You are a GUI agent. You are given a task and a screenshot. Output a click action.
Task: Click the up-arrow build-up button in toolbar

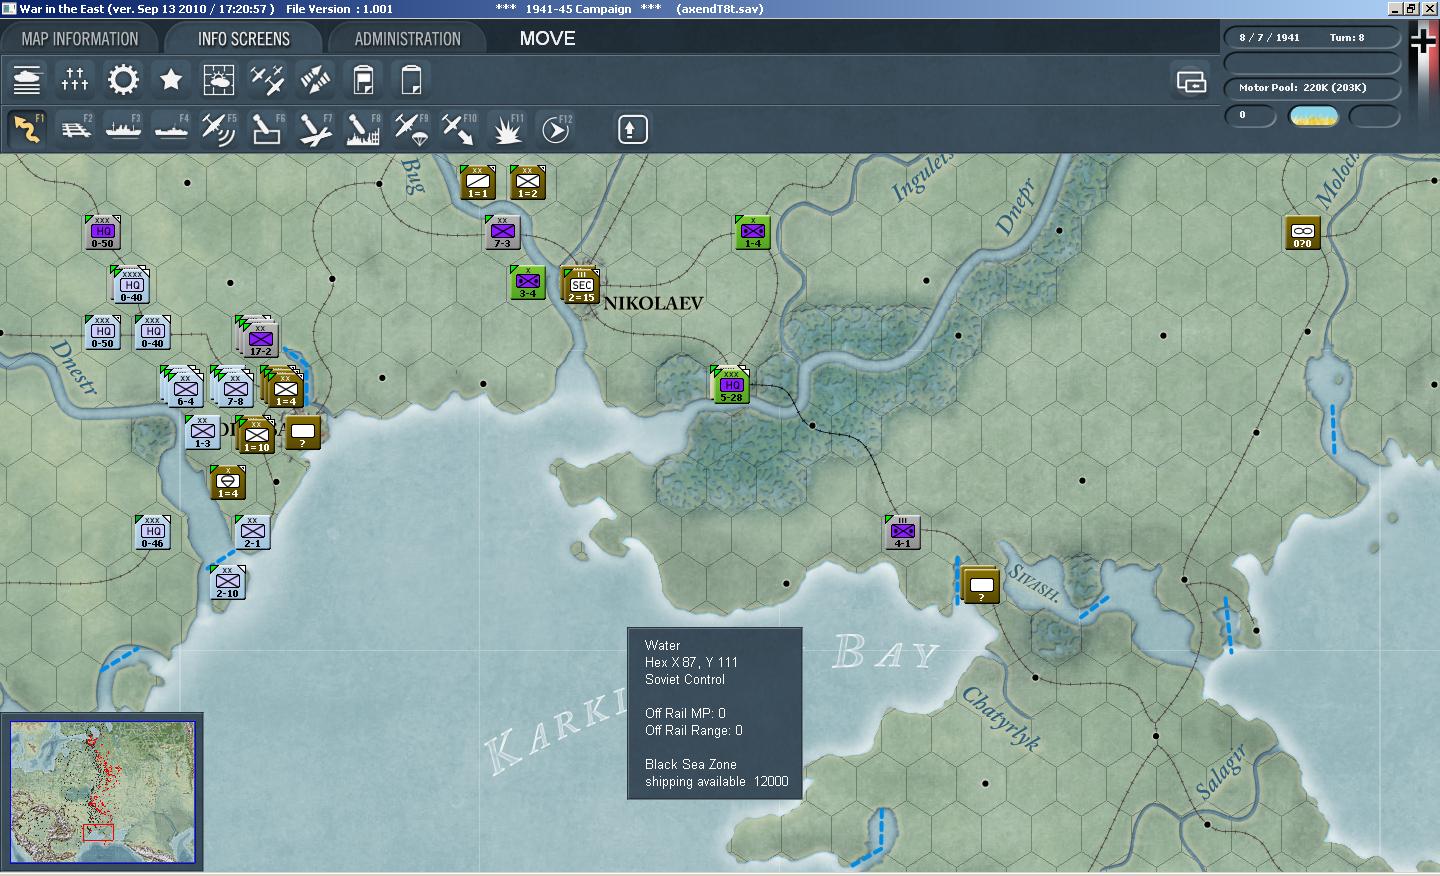[x=633, y=129]
